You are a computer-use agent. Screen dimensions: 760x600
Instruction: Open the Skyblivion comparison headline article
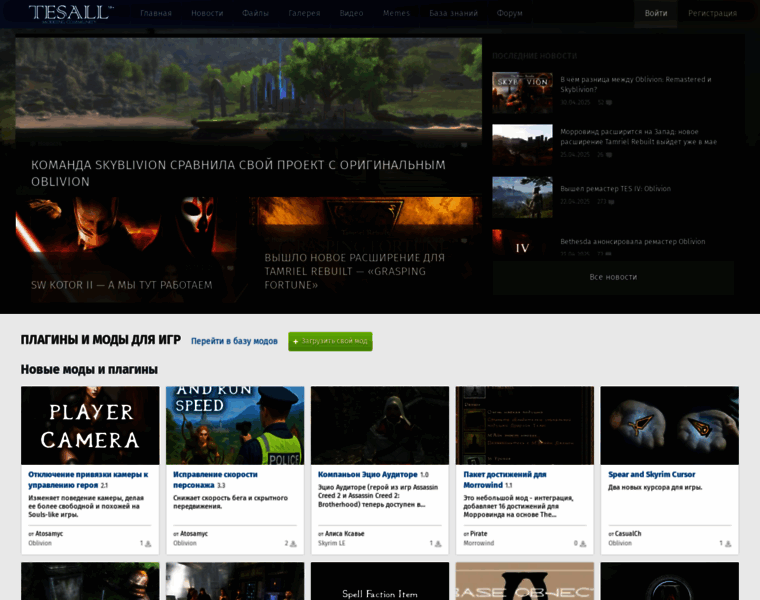[x=238, y=173]
